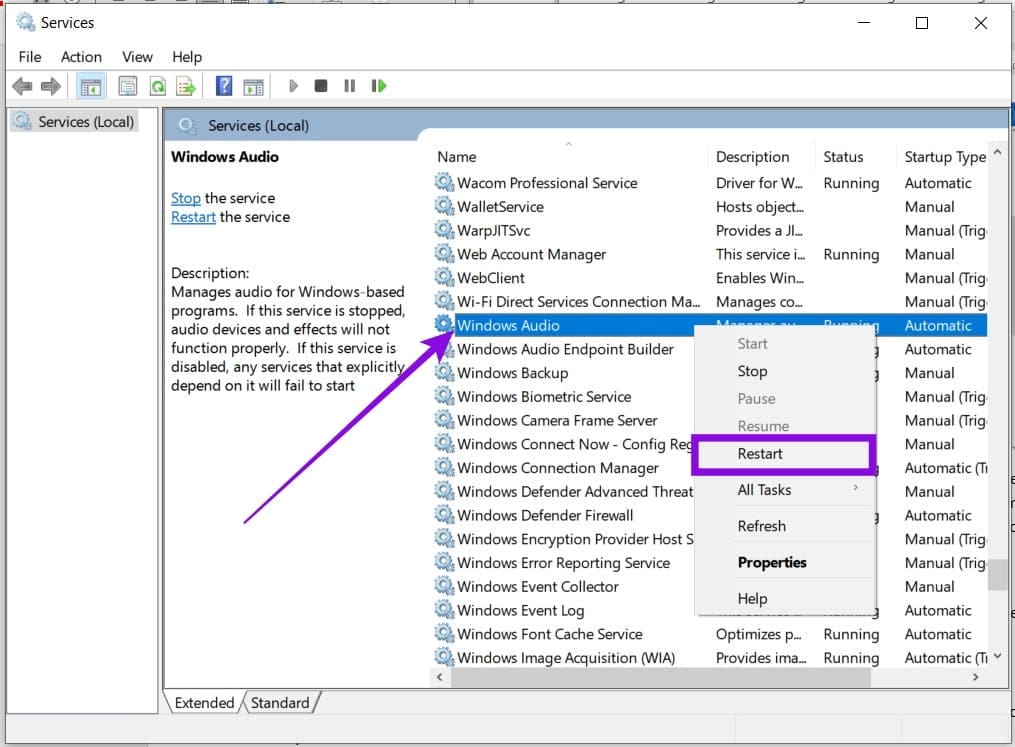1015x747 pixels.
Task: Click gear icon beside Windows Backup
Action: click(444, 372)
